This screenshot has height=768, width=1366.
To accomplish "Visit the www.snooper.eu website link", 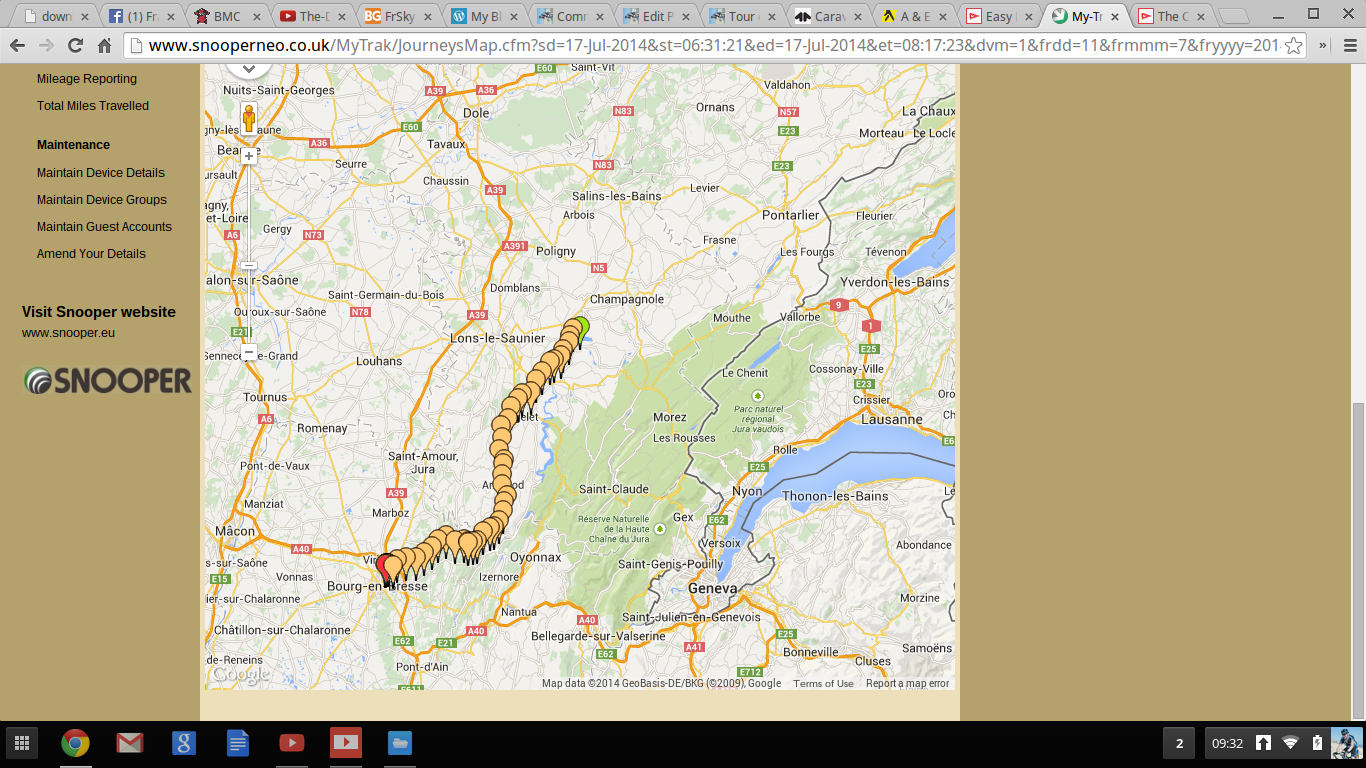I will [x=69, y=333].
